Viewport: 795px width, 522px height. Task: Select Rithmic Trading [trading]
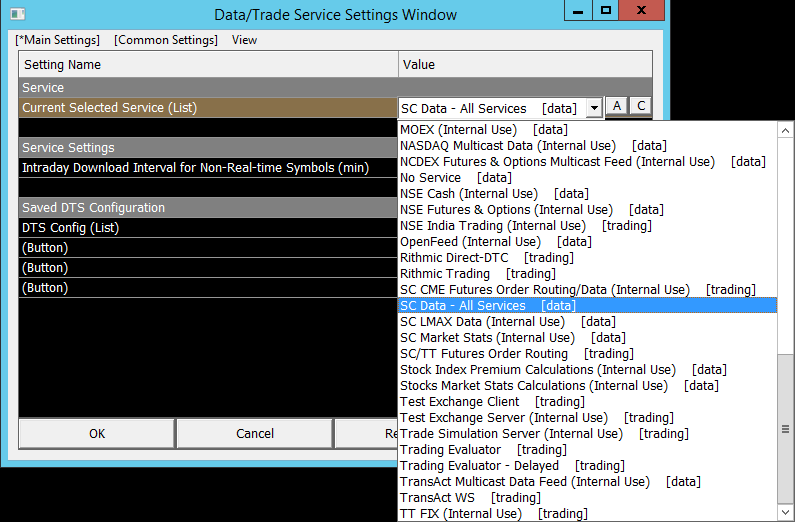588,274
